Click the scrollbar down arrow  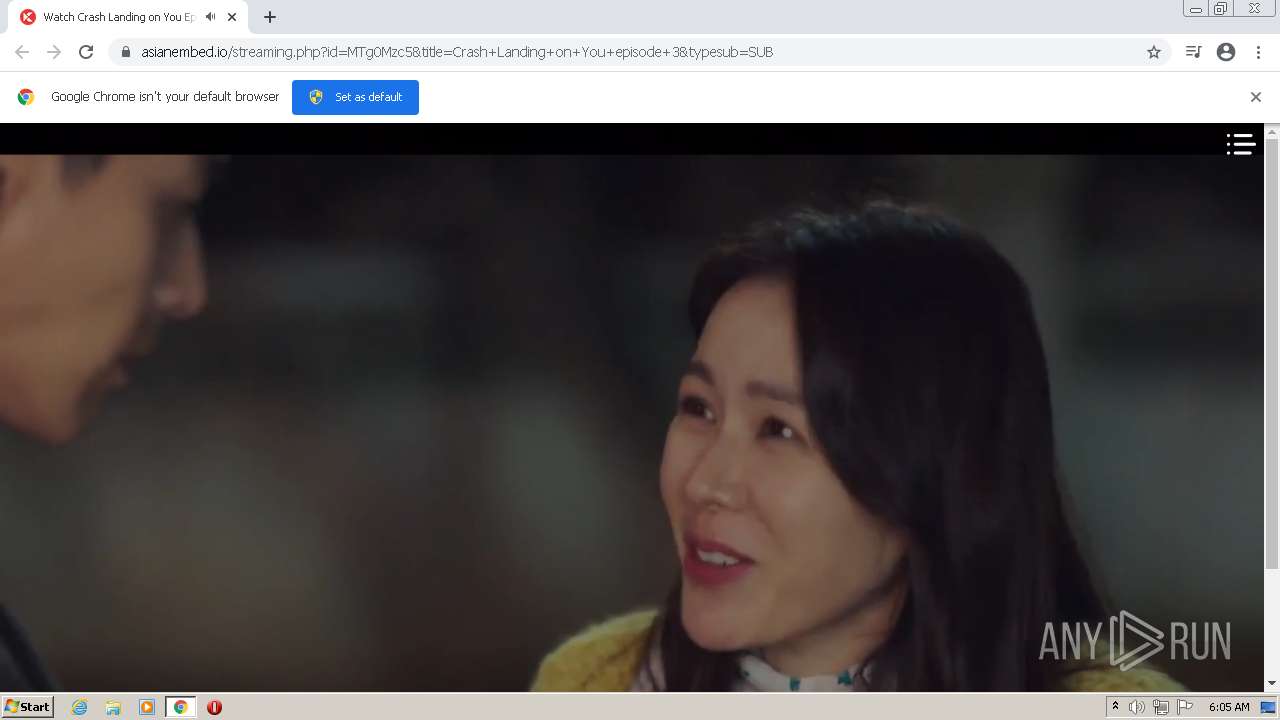pyautogui.click(x=1272, y=684)
